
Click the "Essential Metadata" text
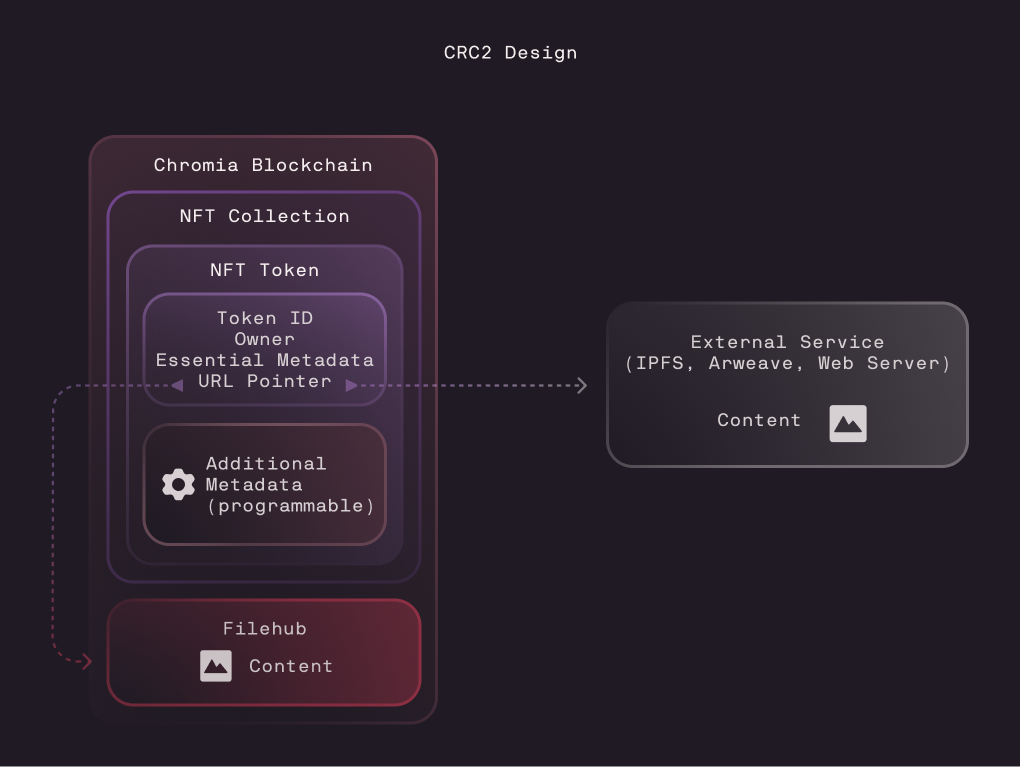point(265,360)
